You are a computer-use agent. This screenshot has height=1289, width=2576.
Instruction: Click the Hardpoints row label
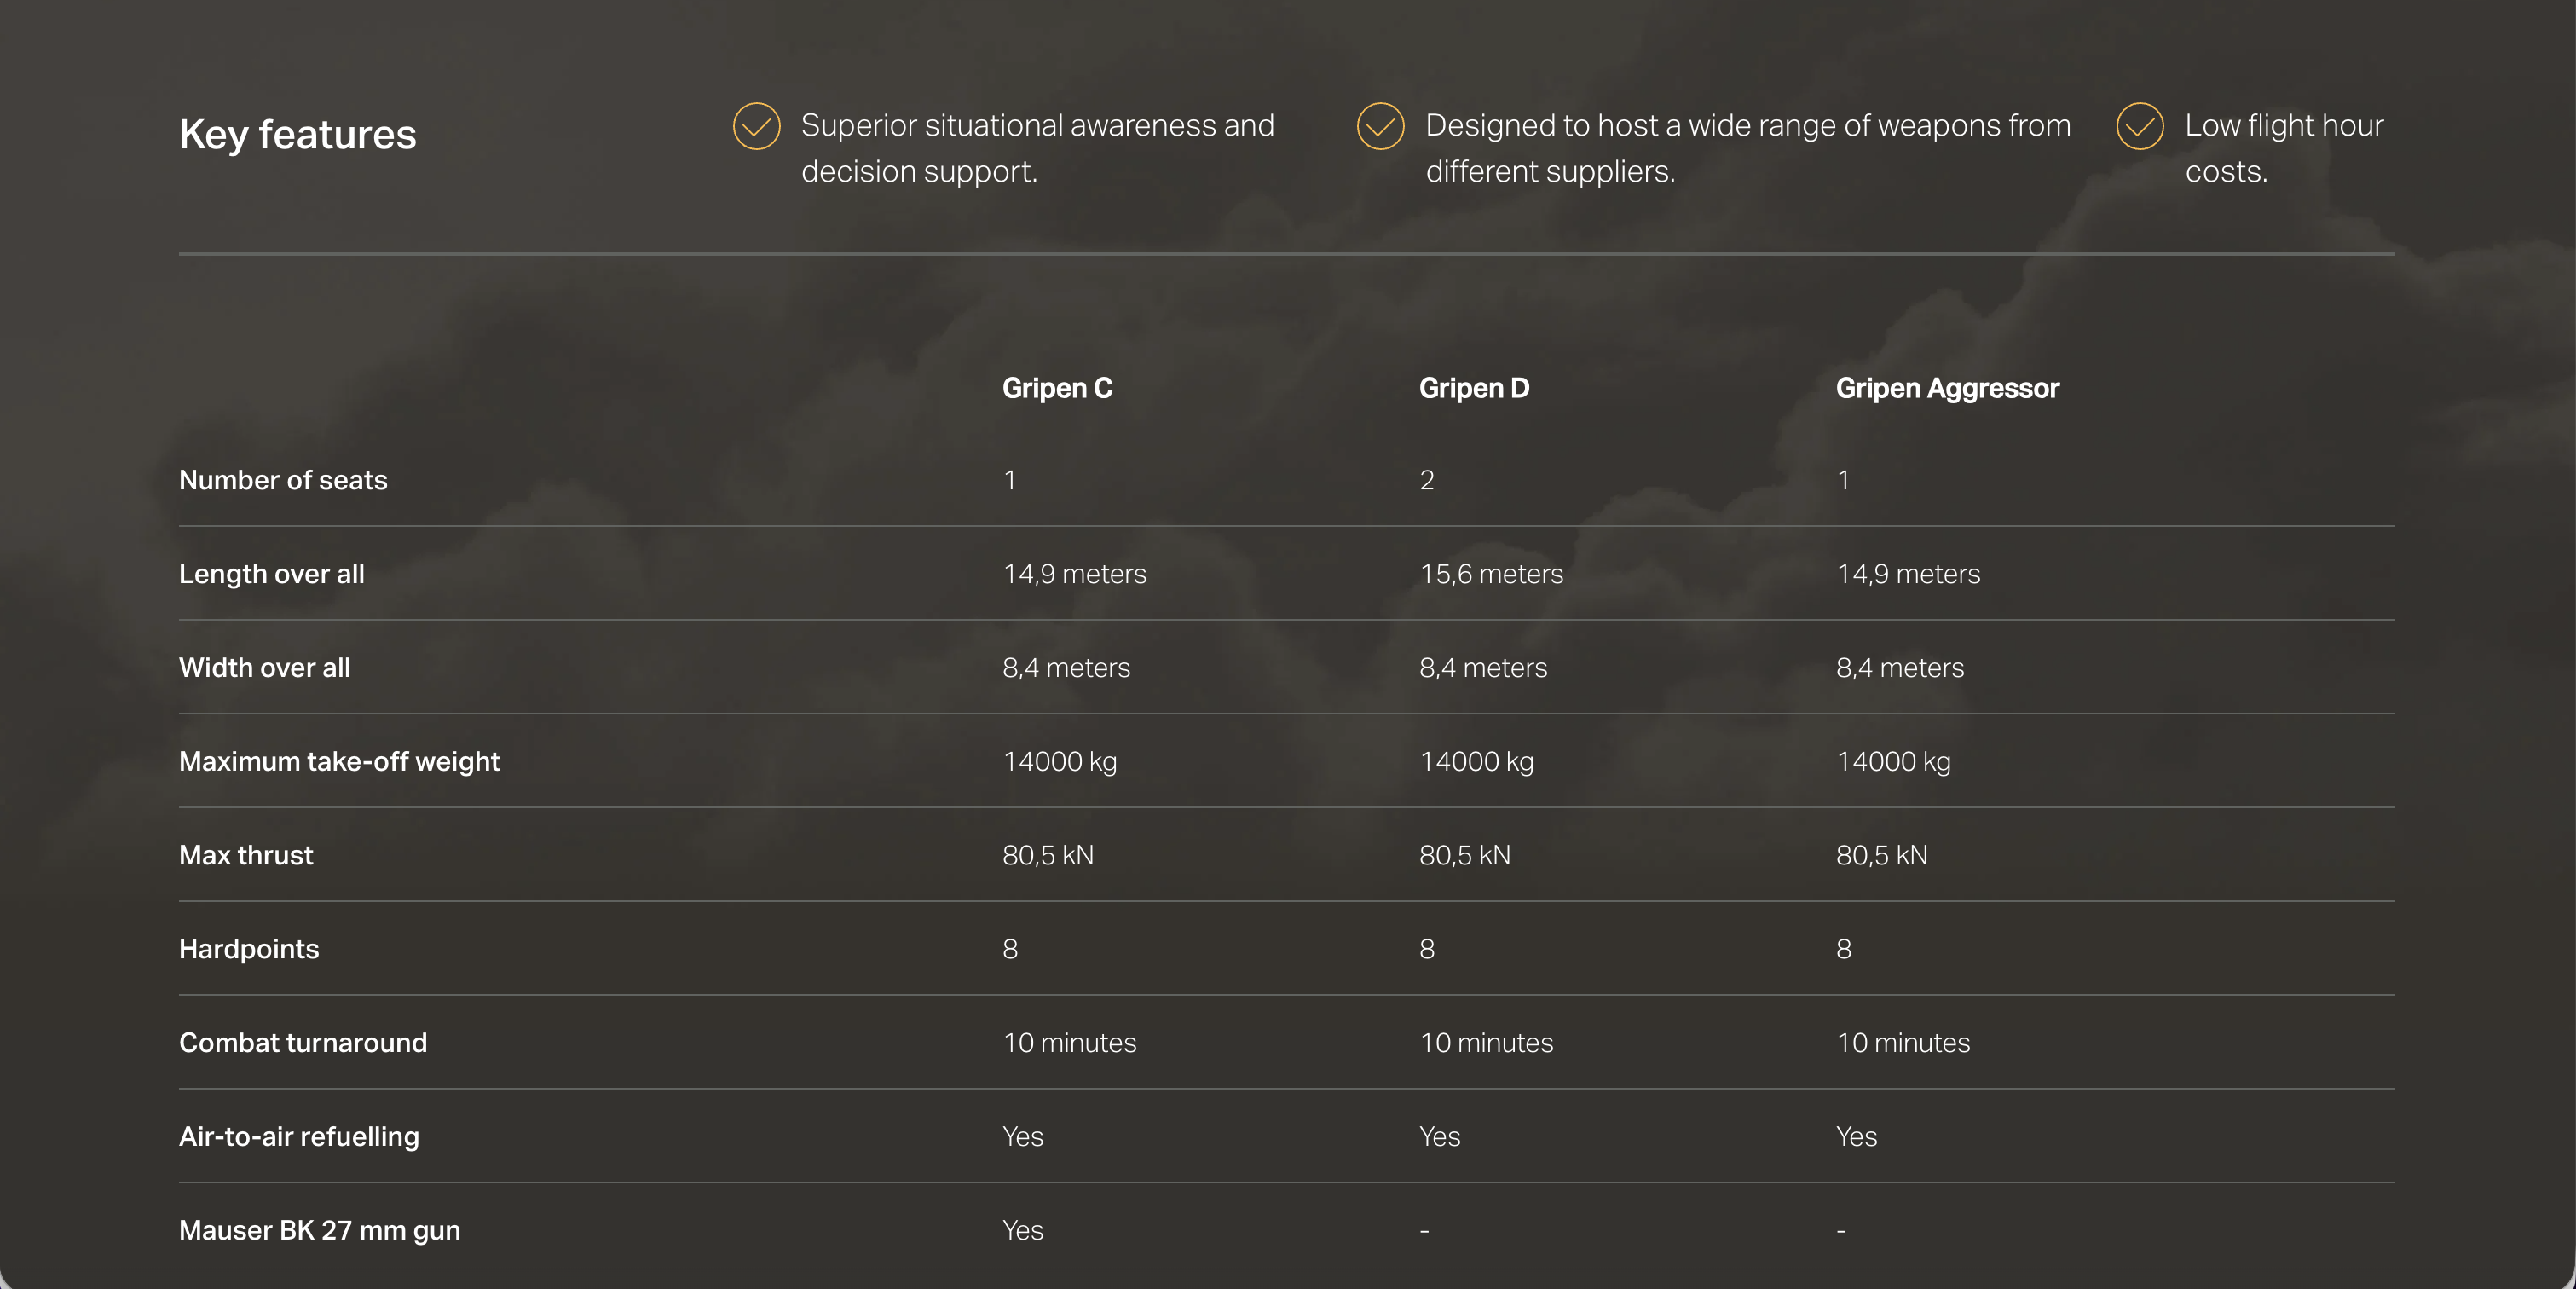click(249, 949)
